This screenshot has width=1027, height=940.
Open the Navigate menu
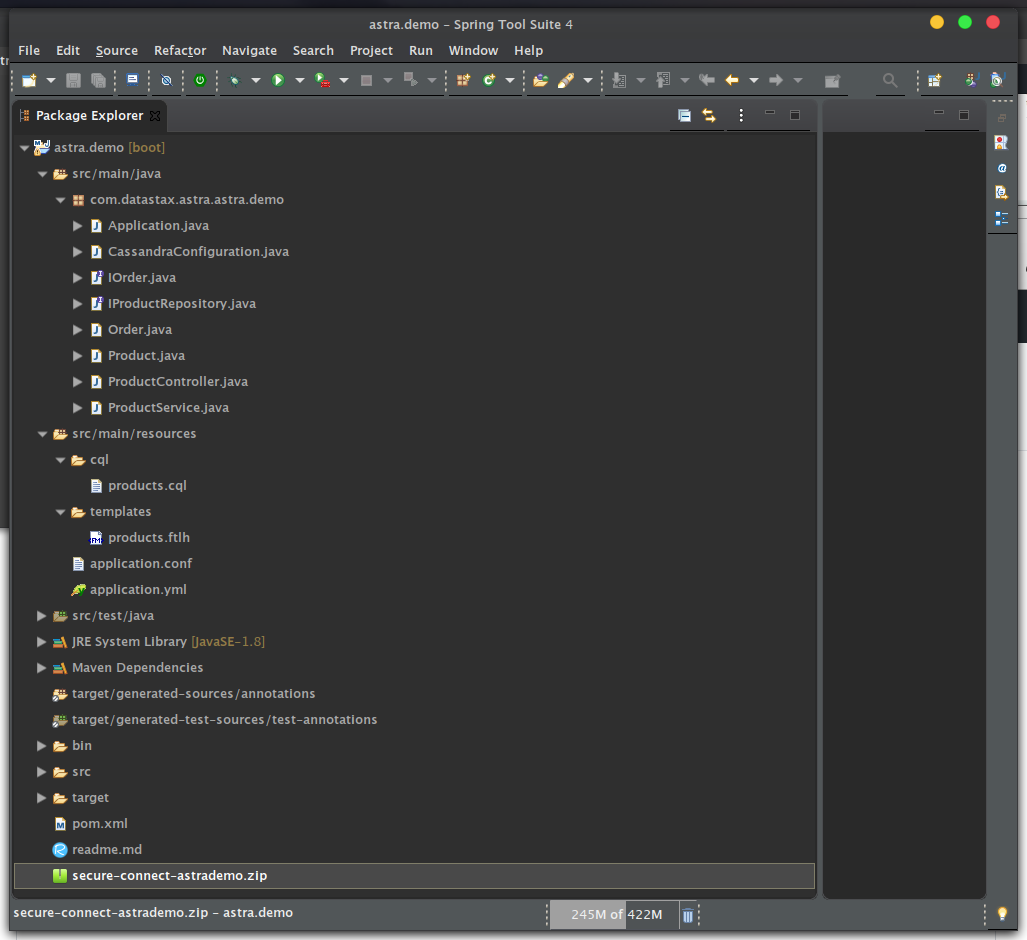(249, 50)
